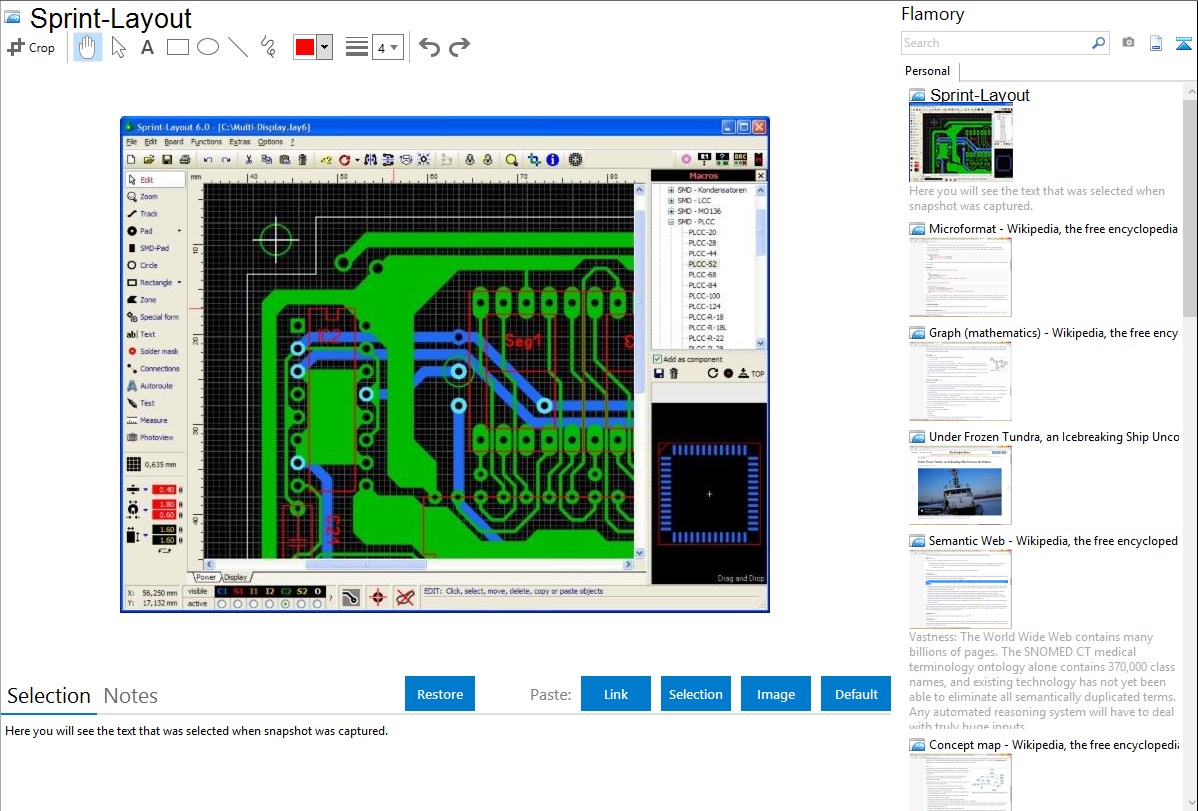Switch to the Notes tab

tap(131, 696)
